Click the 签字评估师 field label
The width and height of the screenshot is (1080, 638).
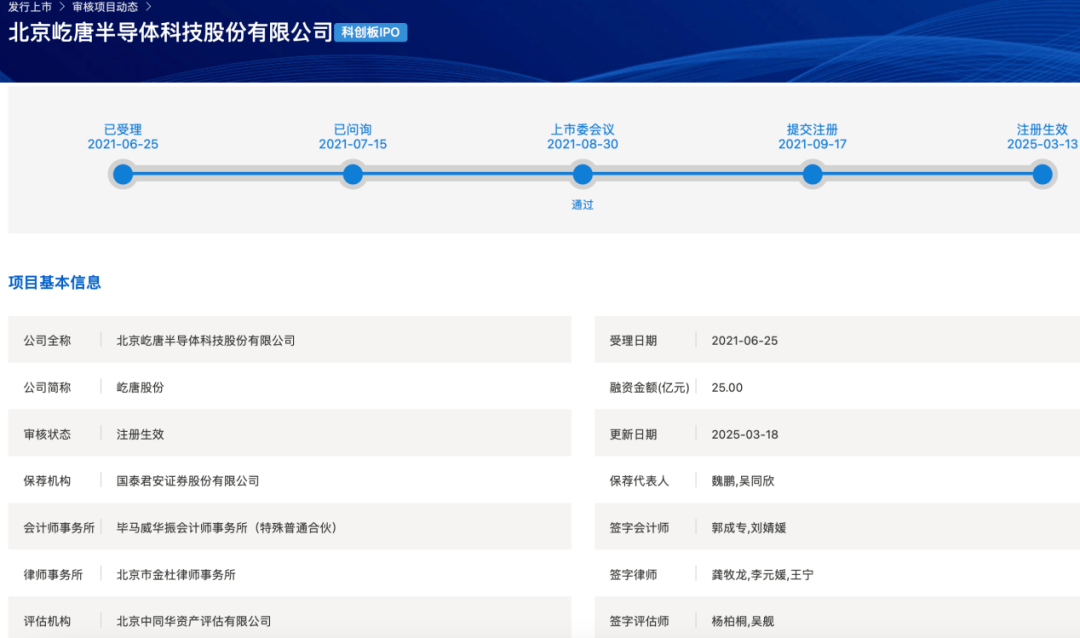coord(639,621)
